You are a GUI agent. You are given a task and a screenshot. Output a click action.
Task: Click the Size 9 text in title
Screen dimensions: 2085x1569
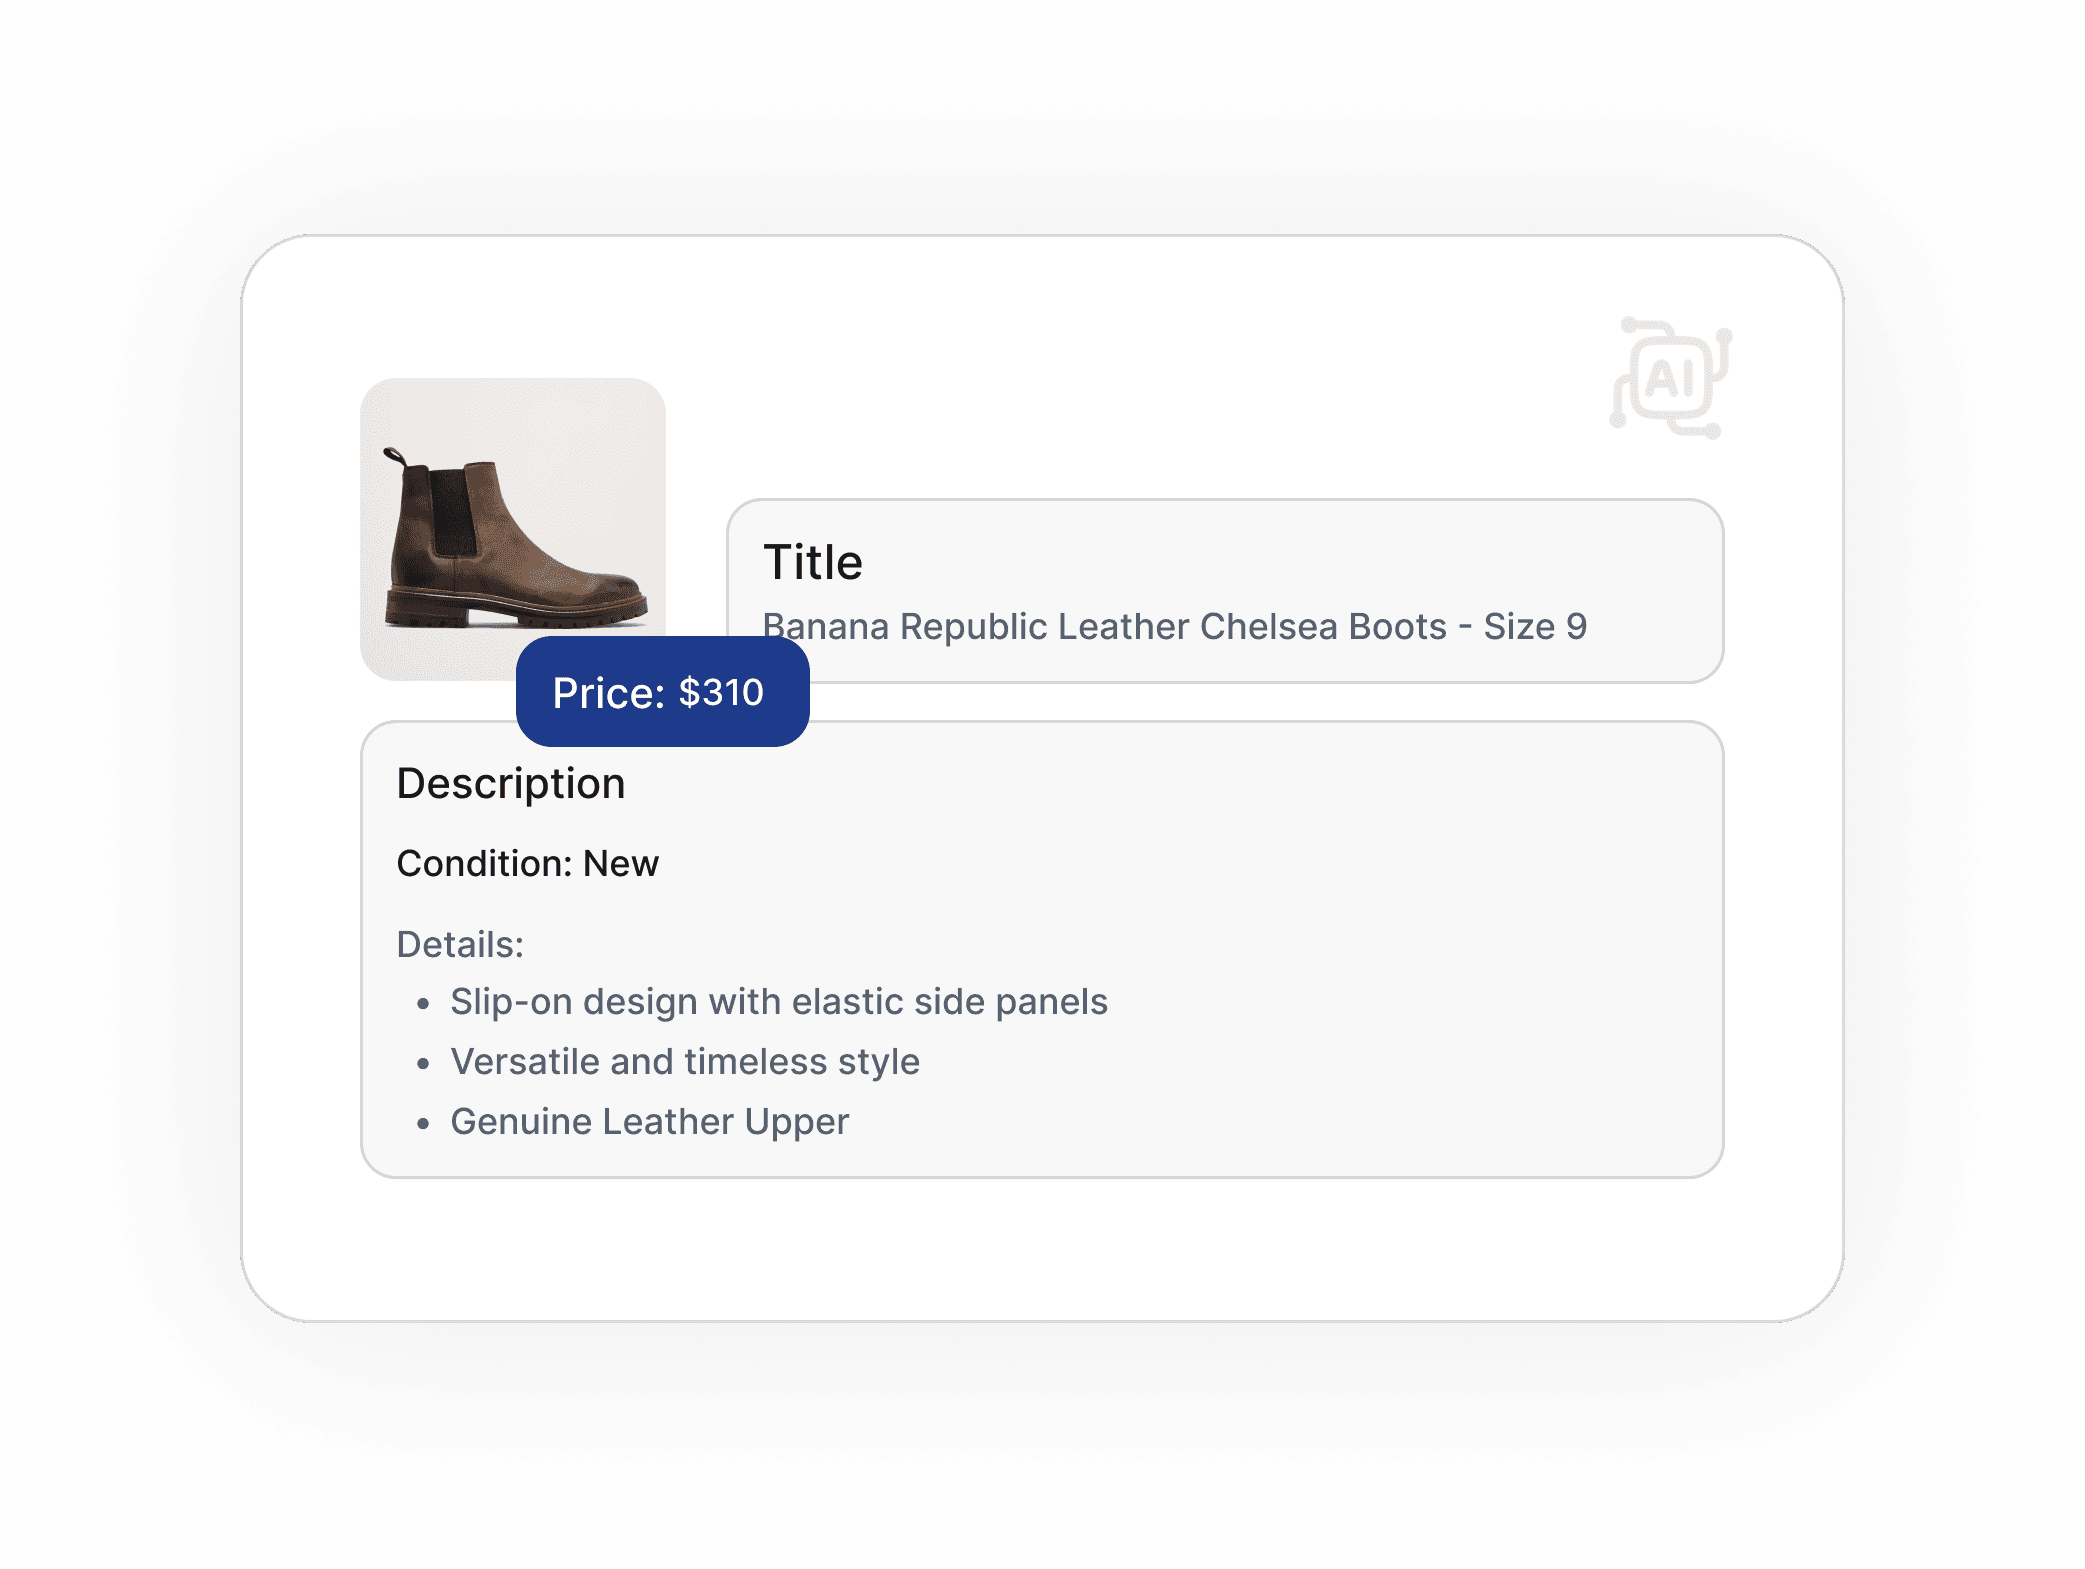(1535, 626)
